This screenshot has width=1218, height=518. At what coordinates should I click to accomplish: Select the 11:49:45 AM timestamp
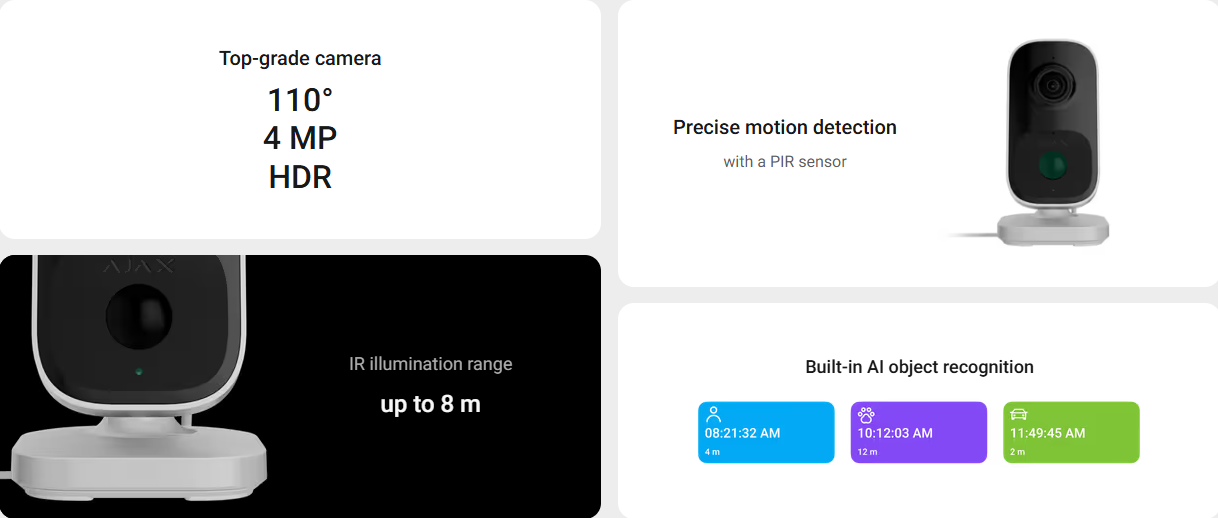click(1047, 433)
